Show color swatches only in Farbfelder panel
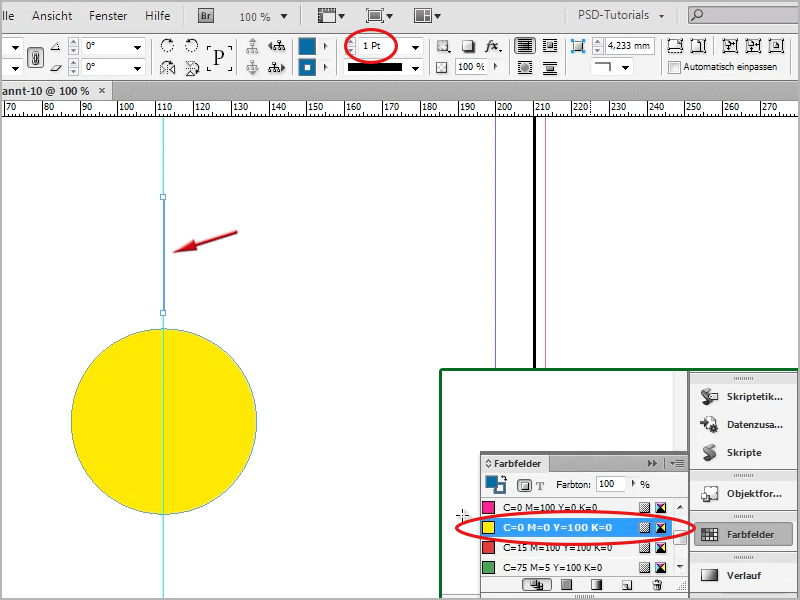This screenshot has height=600, width=800. click(566, 585)
